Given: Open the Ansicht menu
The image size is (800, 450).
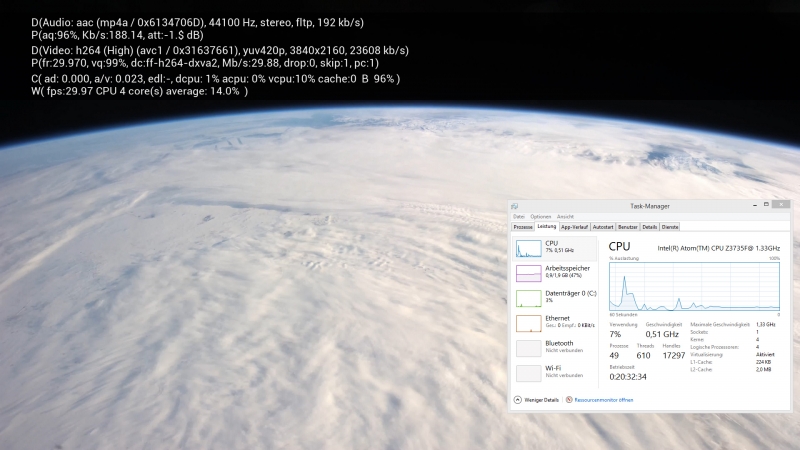Looking at the screenshot, I should pyautogui.click(x=565, y=217).
